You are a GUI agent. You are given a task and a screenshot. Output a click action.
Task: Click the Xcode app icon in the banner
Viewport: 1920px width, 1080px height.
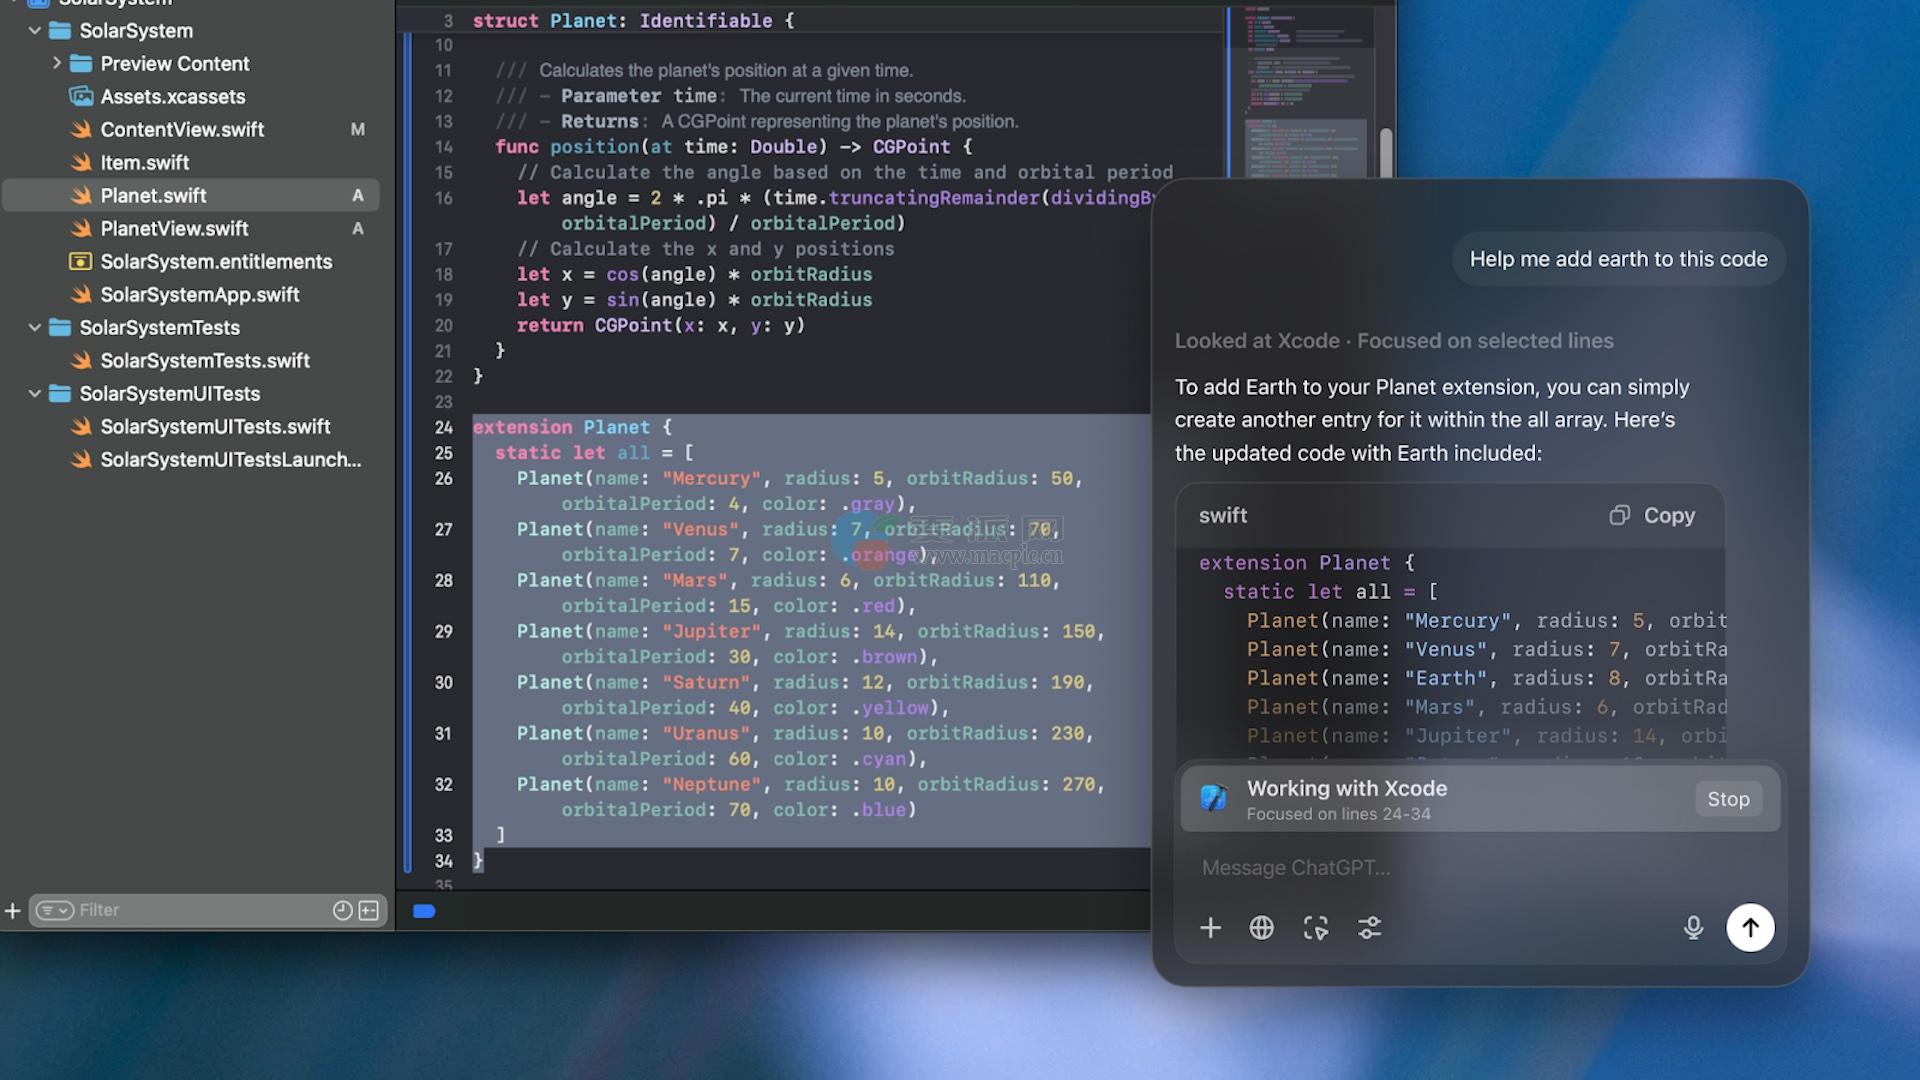click(x=1214, y=798)
